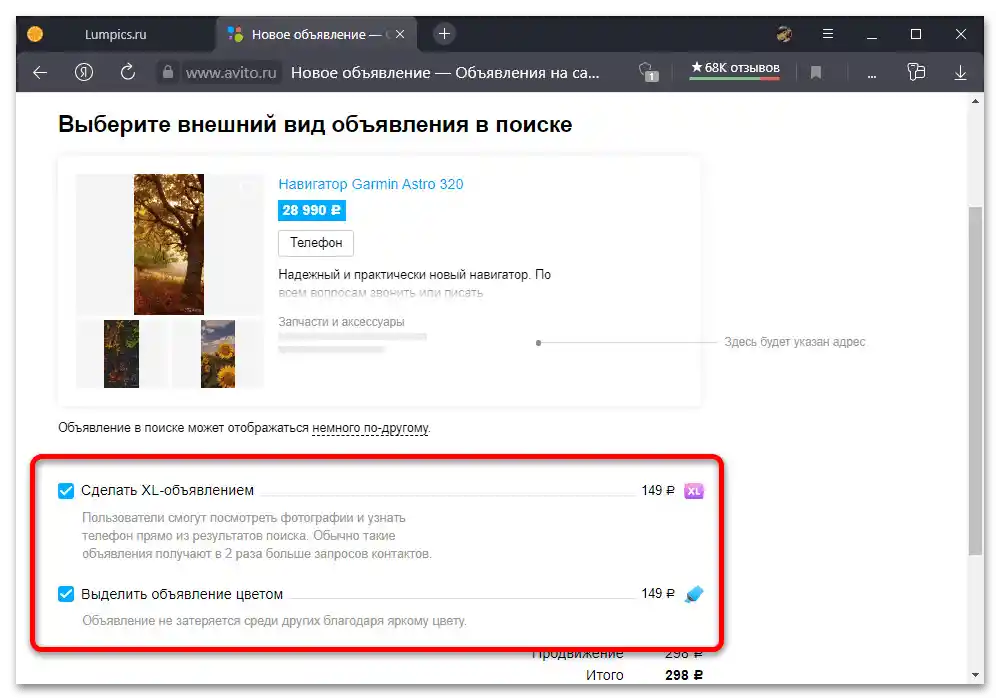1000x700 pixels.
Task: Click the profile avatar icon in title bar
Action: (784, 34)
